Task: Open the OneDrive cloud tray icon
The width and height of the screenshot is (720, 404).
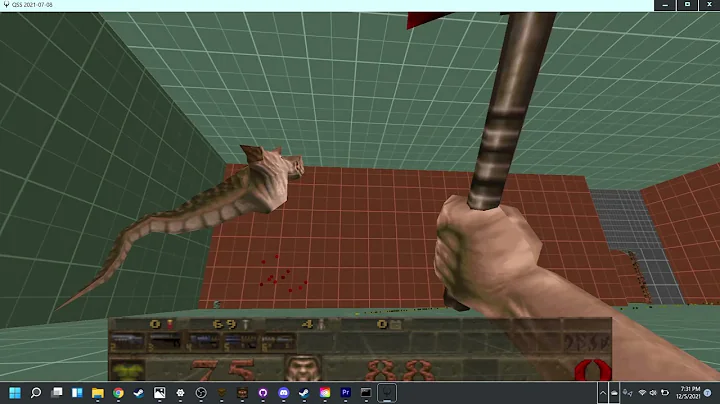Action: point(614,393)
